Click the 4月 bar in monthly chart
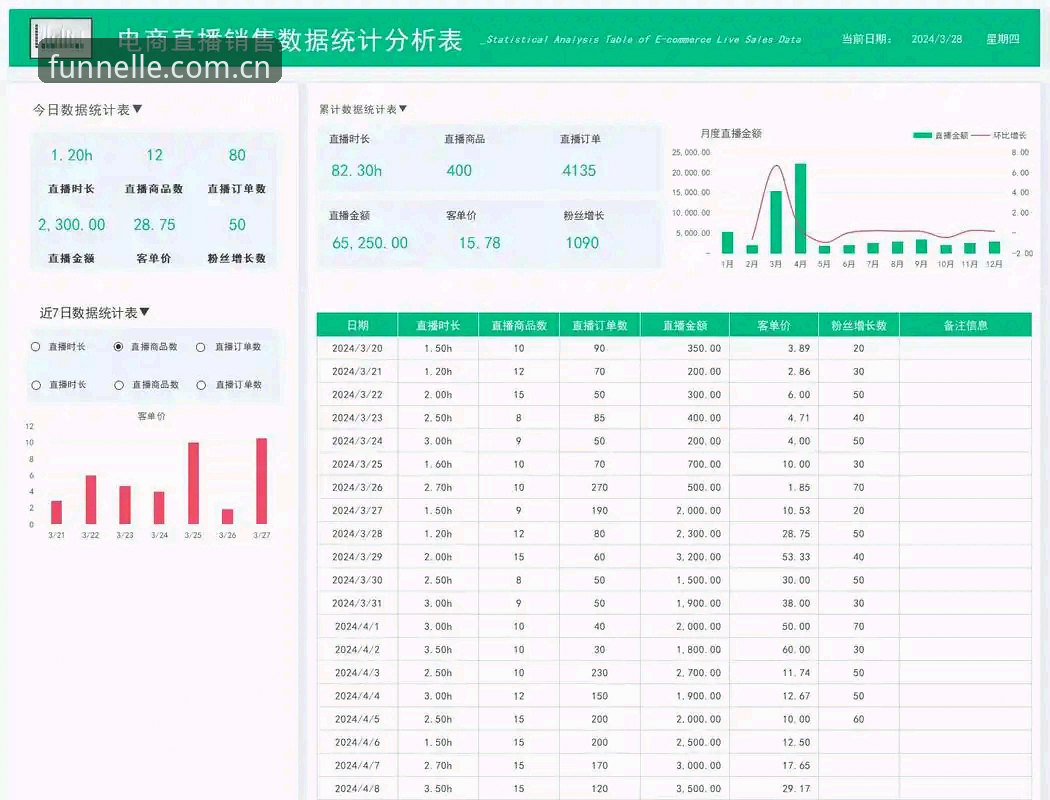 (x=800, y=208)
